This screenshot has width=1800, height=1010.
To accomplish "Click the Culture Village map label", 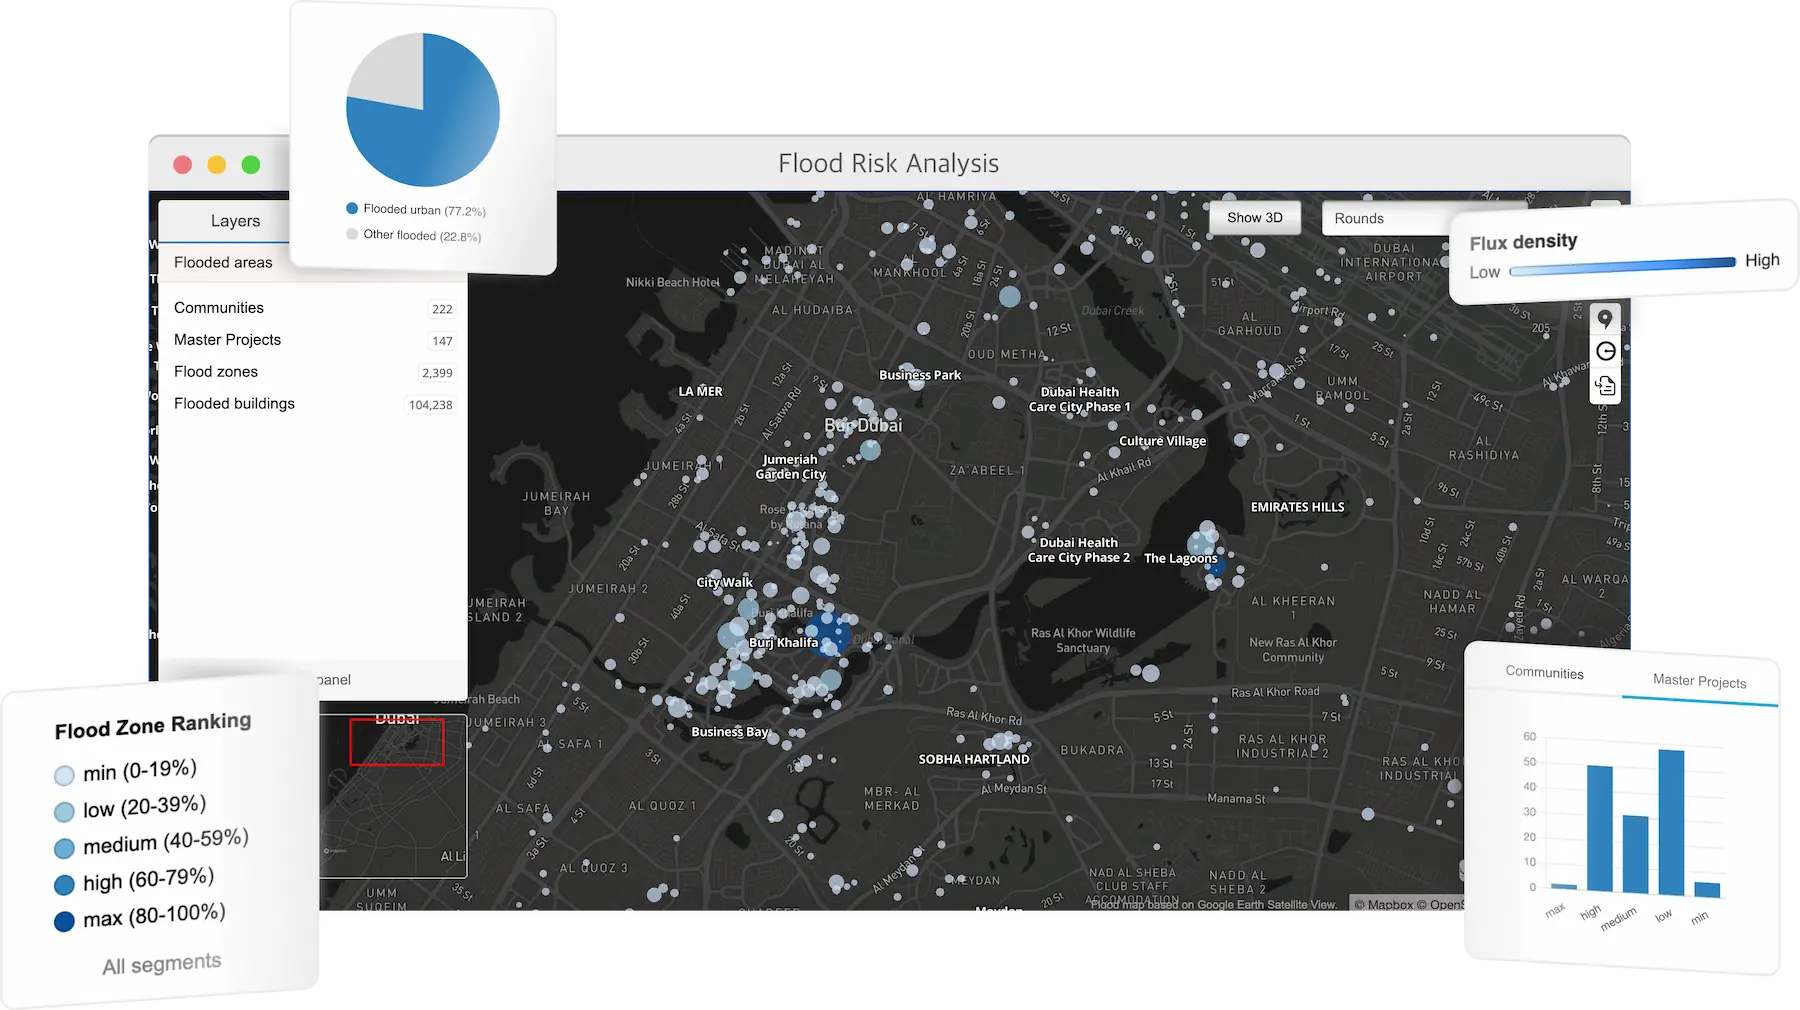I will click(x=1162, y=441).
